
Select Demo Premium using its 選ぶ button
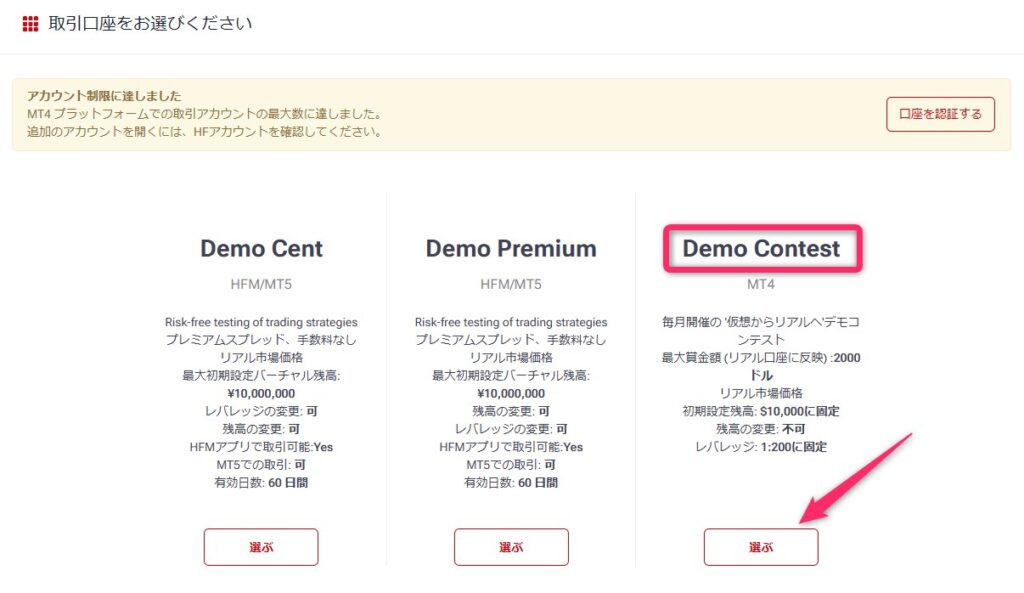pyautogui.click(x=511, y=547)
